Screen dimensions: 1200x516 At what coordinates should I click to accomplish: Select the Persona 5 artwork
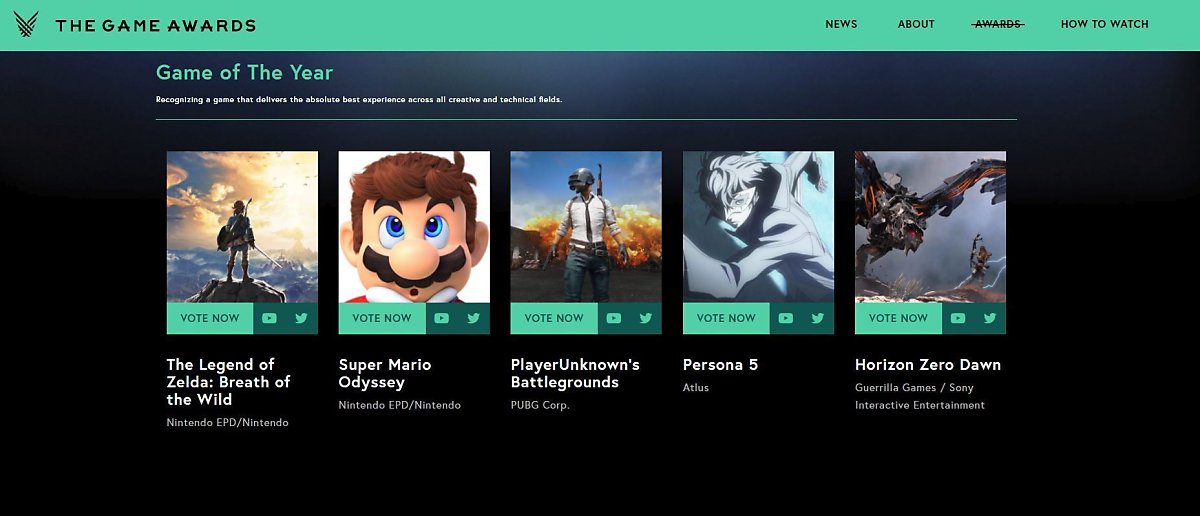[x=758, y=227]
